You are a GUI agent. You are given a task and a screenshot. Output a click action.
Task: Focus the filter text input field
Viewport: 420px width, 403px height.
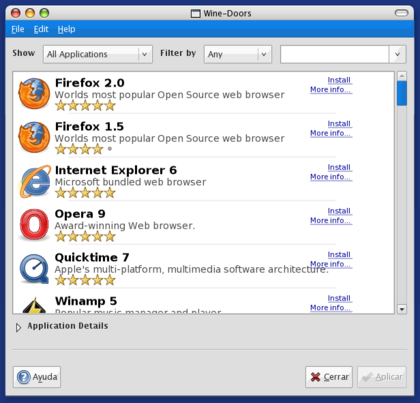(x=334, y=54)
